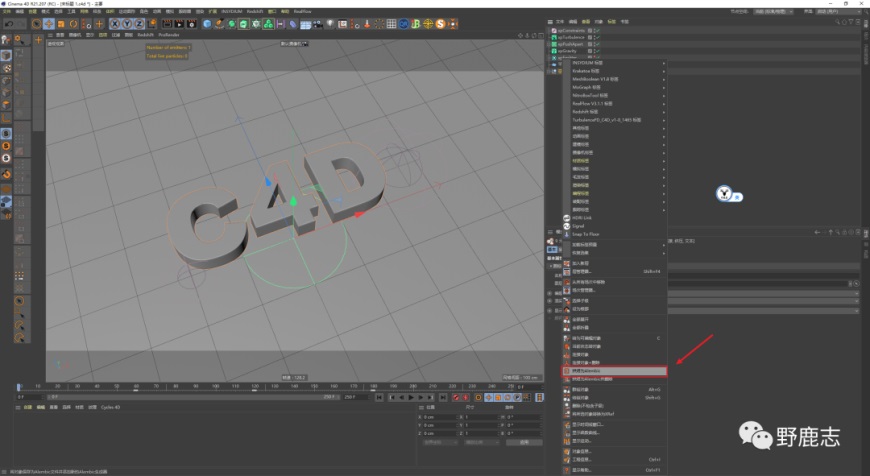Open the deformer bend icon
This screenshot has width=870, height=476.
coord(293,24)
